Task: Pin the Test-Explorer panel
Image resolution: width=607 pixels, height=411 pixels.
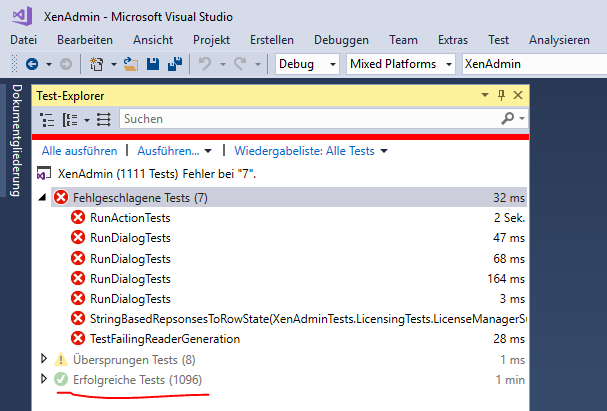Action: (x=501, y=95)
